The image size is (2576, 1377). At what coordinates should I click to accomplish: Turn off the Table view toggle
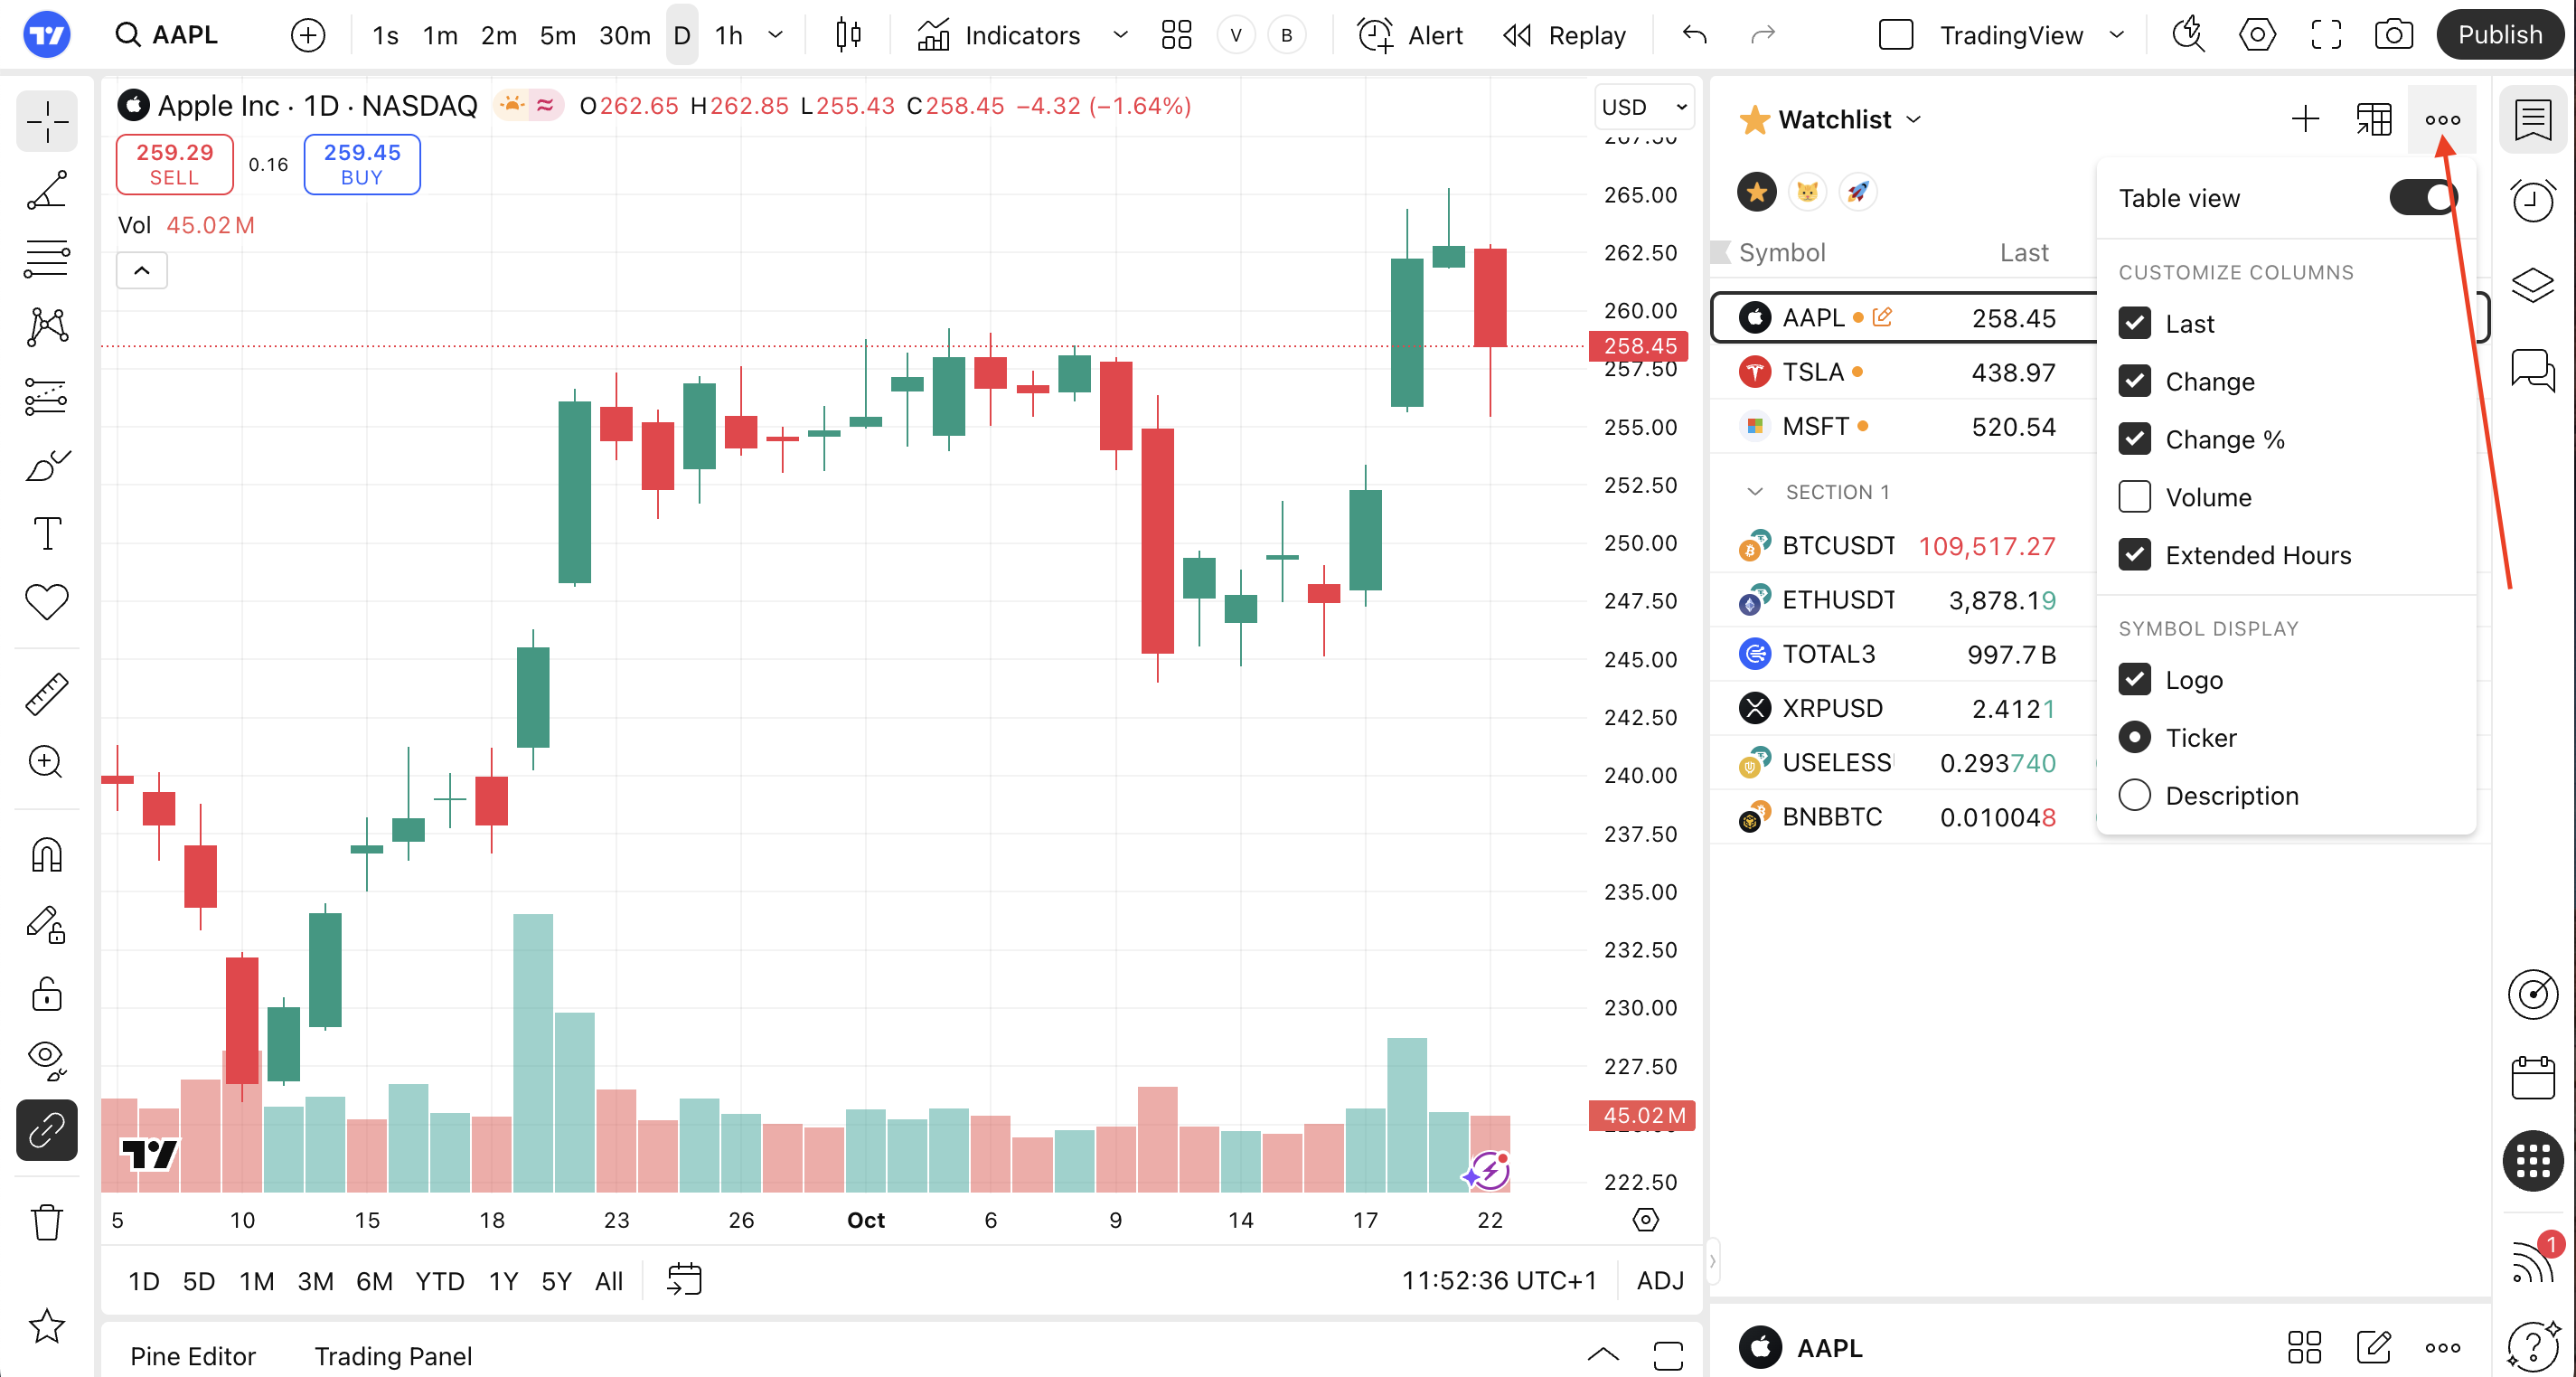[x=2423, y=198]
